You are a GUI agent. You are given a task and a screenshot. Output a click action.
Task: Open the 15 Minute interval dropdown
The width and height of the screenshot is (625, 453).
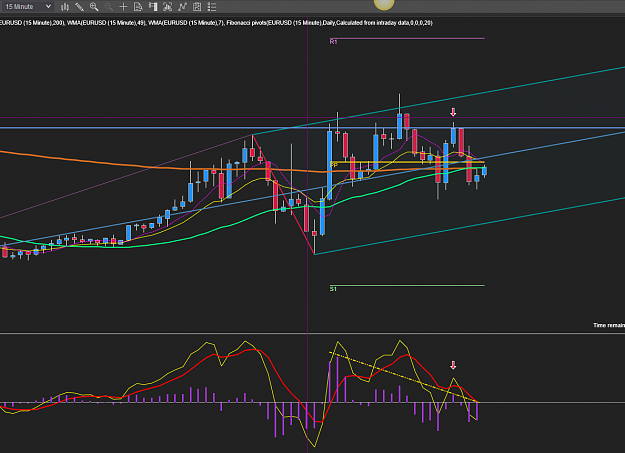27,6
